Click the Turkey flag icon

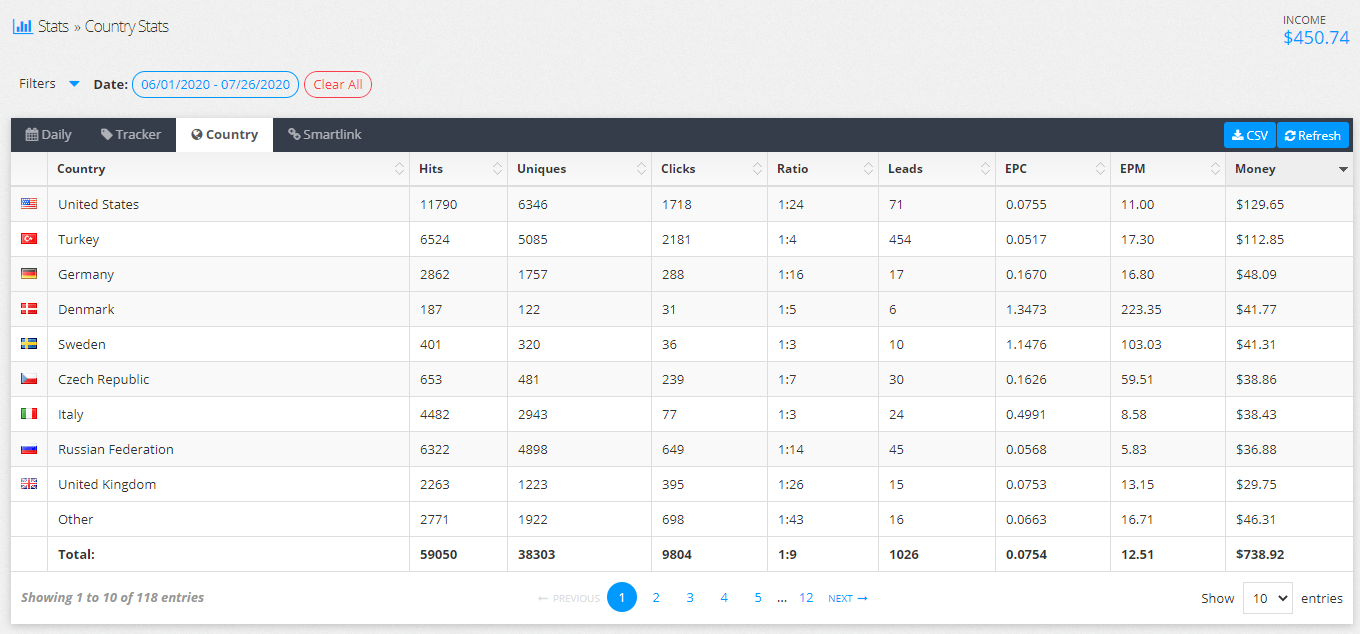click(29, 239)
